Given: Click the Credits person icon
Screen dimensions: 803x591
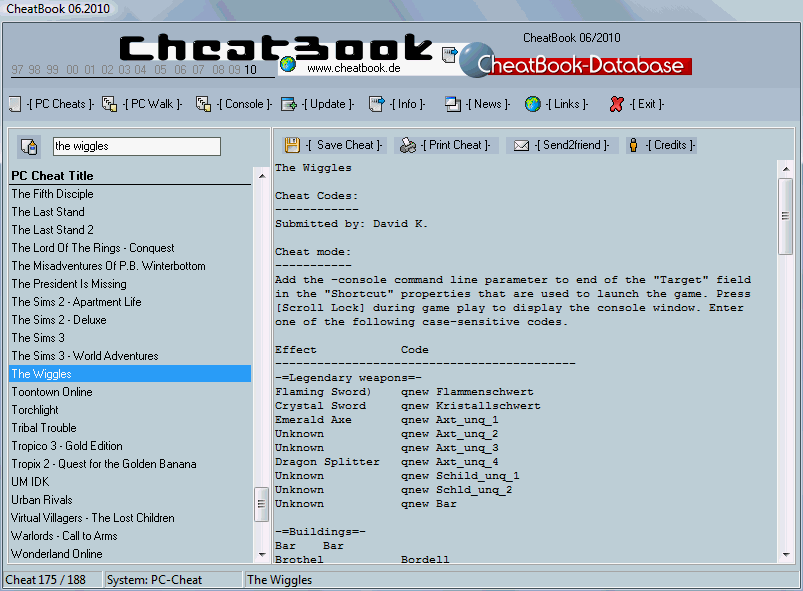Looking at the screenshot, I should tap(633, 145).
